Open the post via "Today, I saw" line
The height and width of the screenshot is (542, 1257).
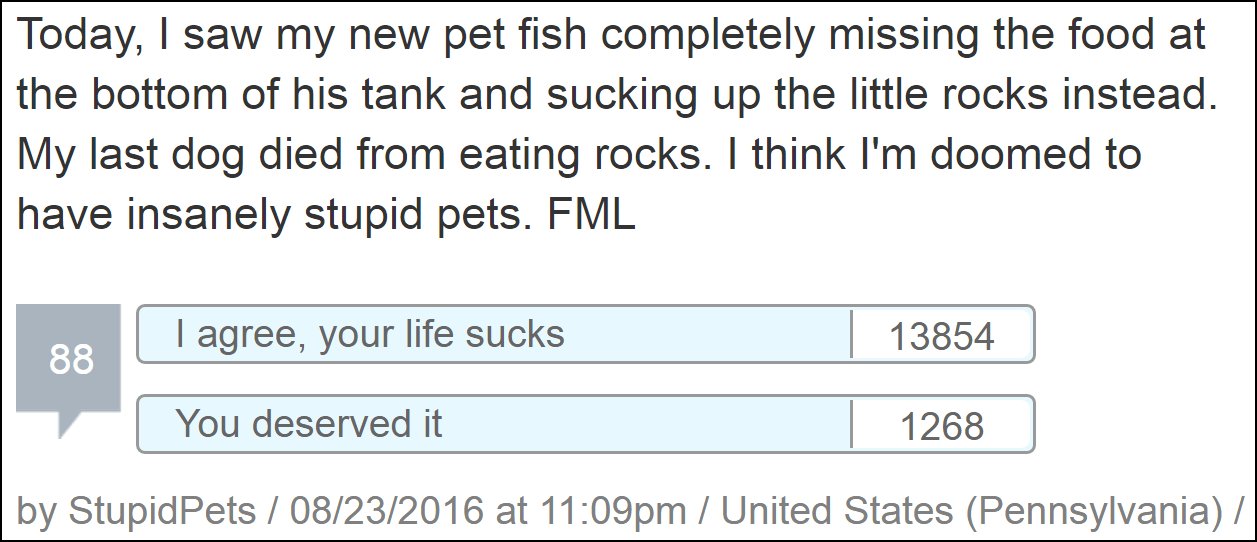[612, 36]
